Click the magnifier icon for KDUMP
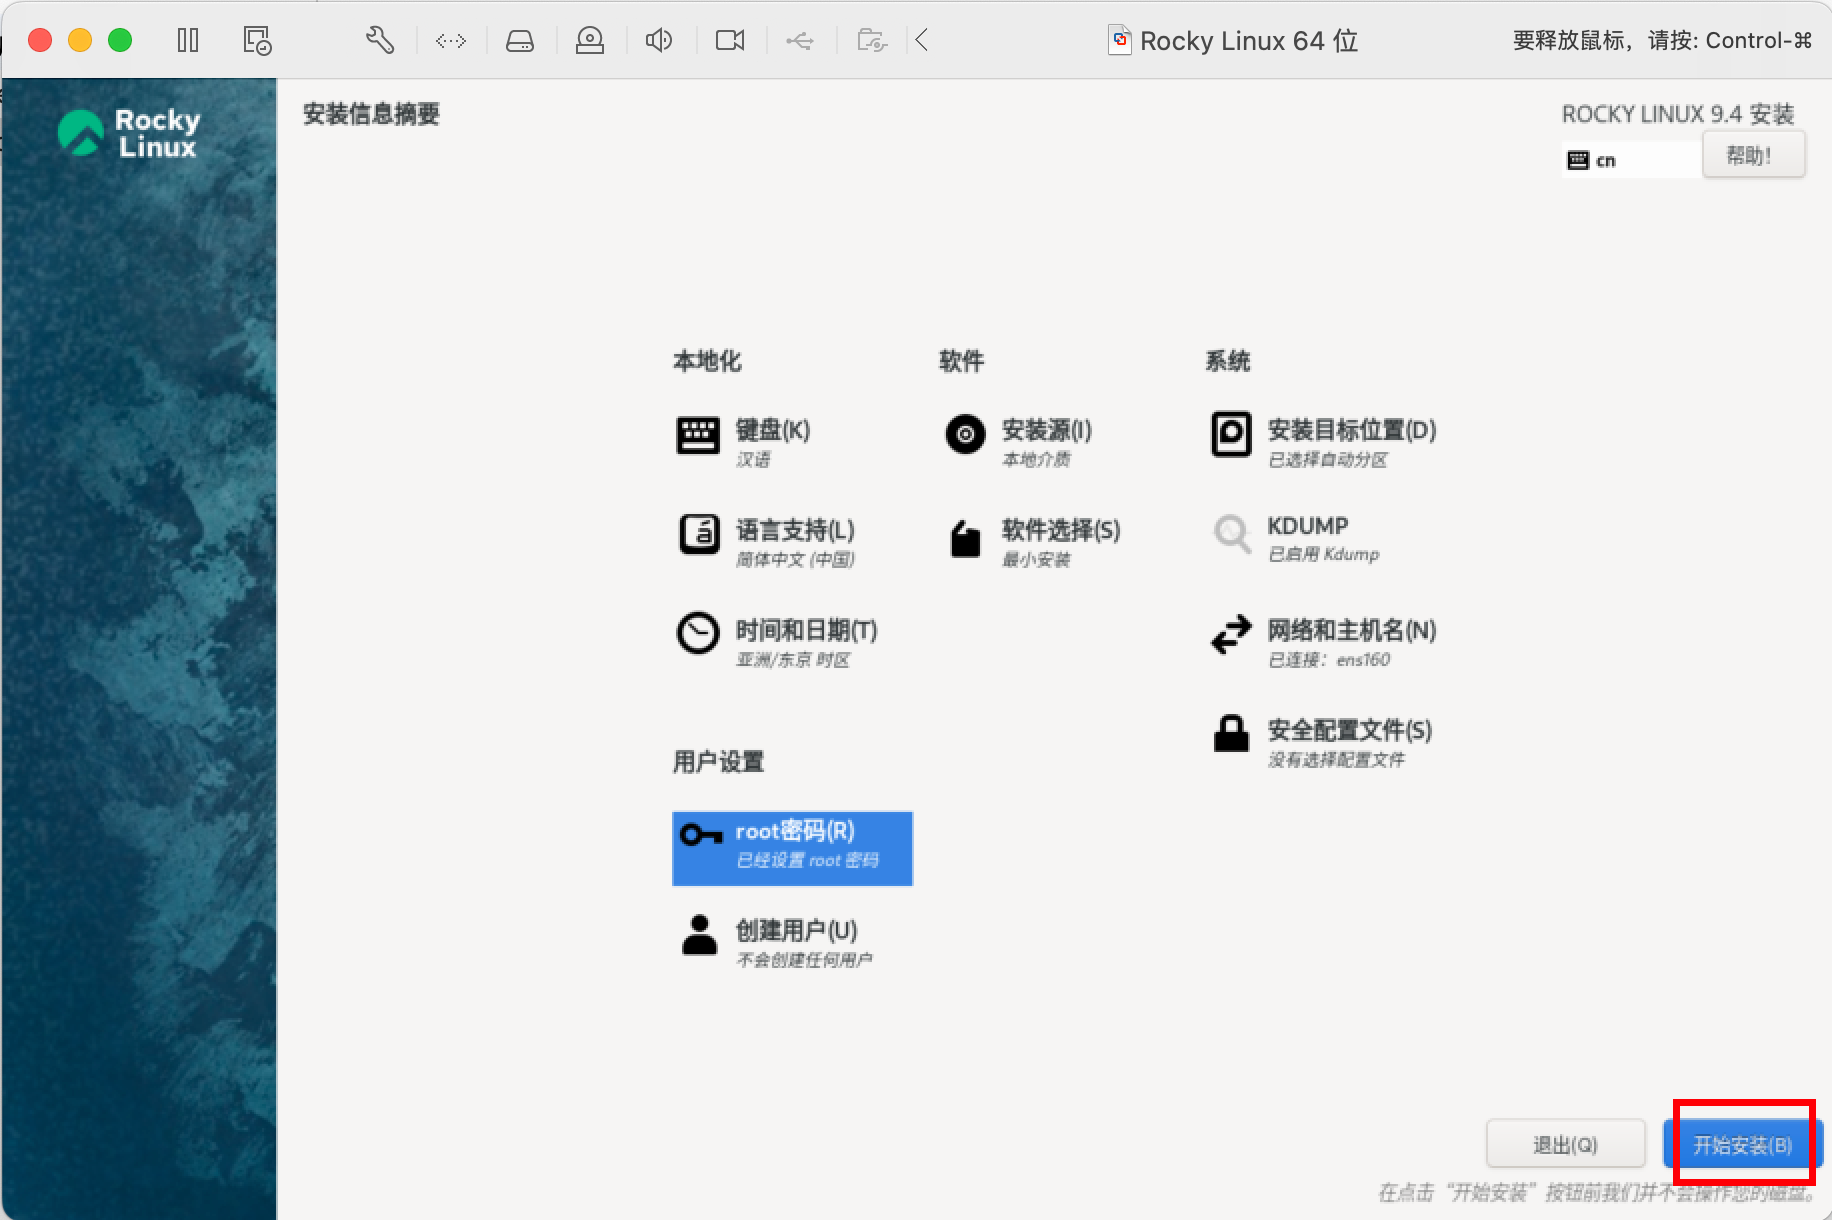The height and width of the screenshot is (1220, 1832). pyautogui.click(x=1232, y=534)
